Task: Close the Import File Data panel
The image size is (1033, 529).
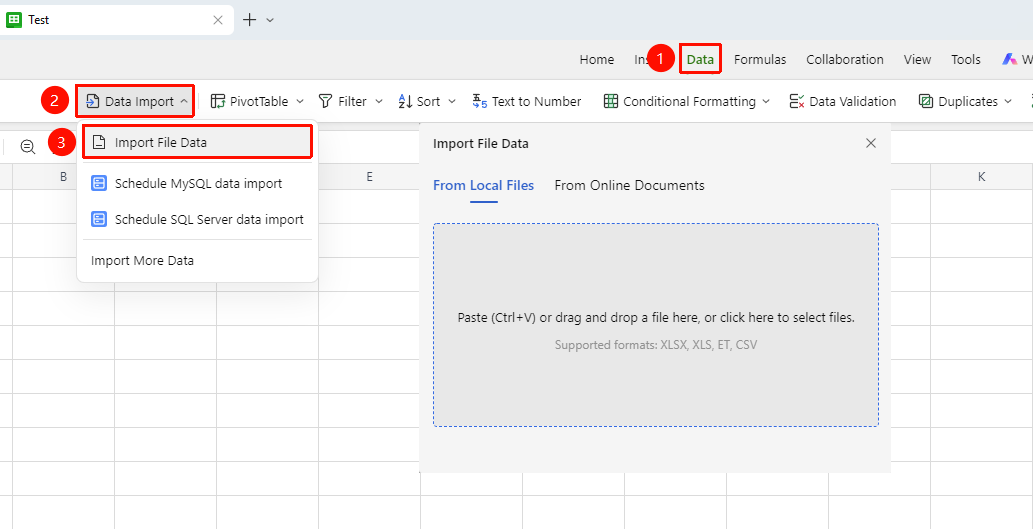Action: tap(871, 143)
